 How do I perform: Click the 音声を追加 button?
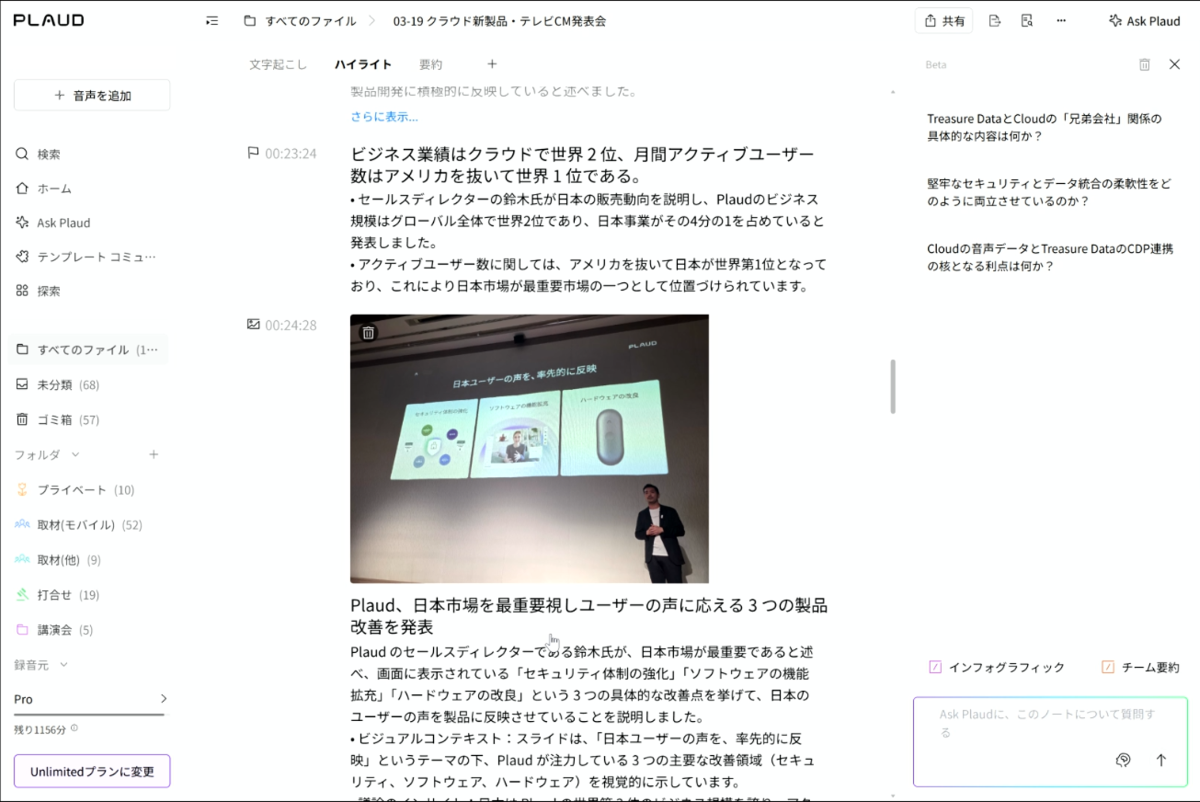point(92,95)
